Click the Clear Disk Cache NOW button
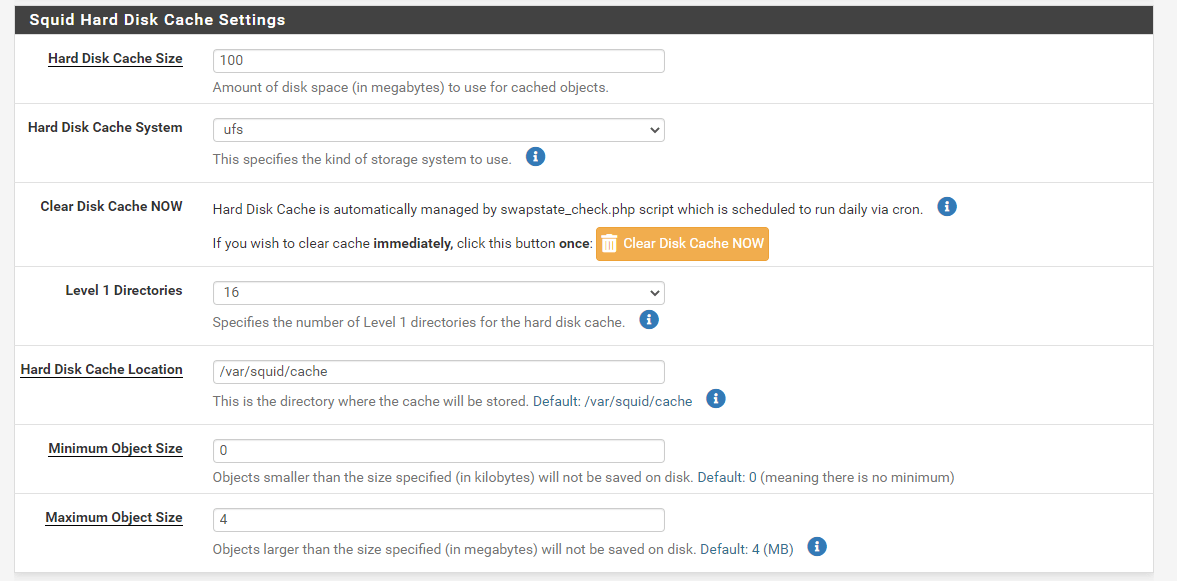1177x581 pixels. 682,244
